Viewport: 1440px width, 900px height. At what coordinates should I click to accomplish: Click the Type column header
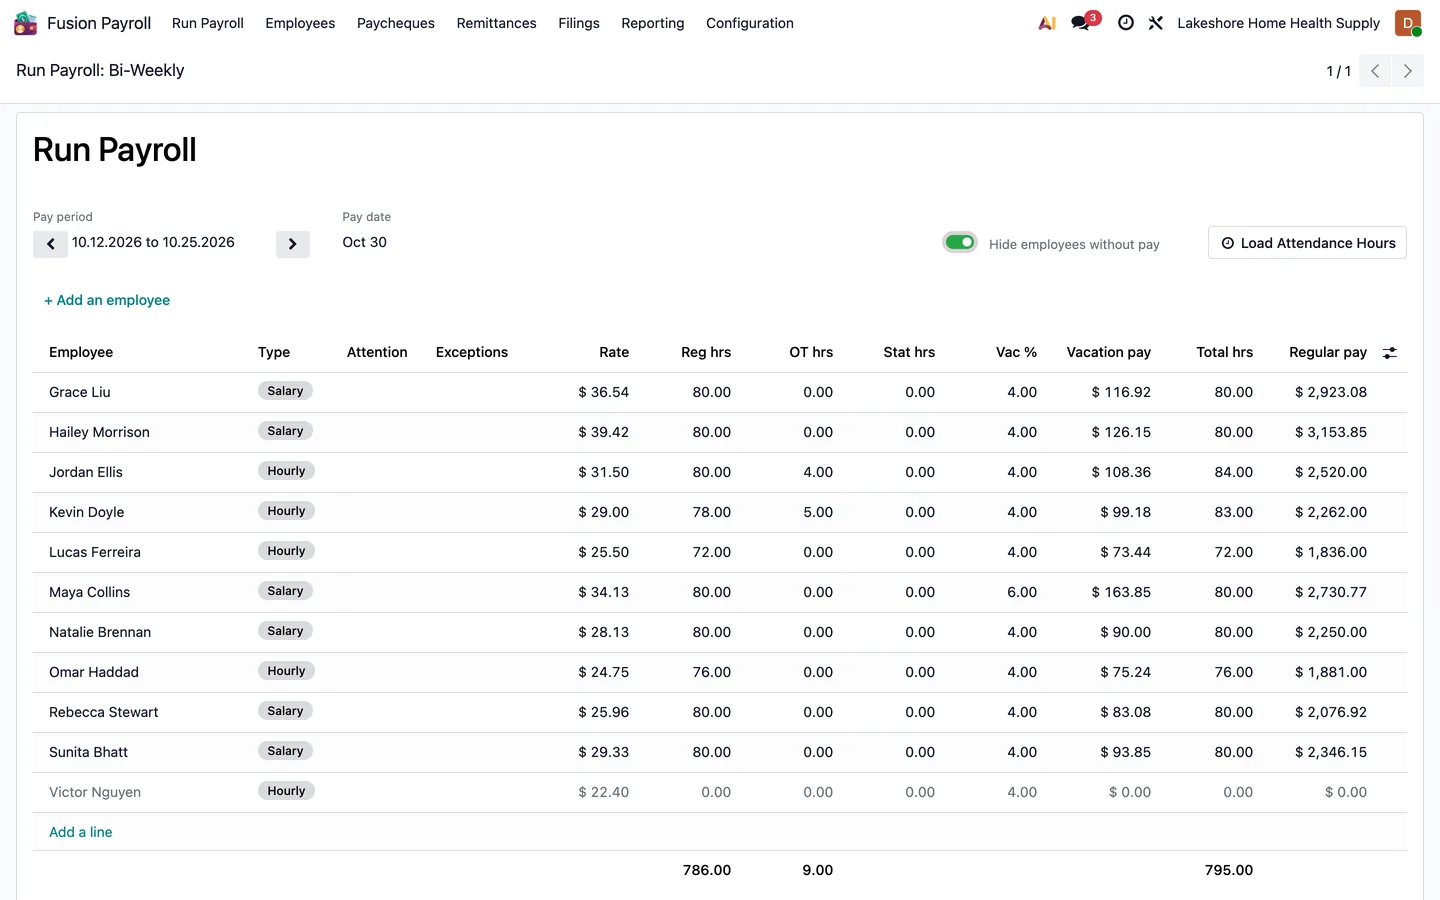pyautogui.click(x=274, y=352)
